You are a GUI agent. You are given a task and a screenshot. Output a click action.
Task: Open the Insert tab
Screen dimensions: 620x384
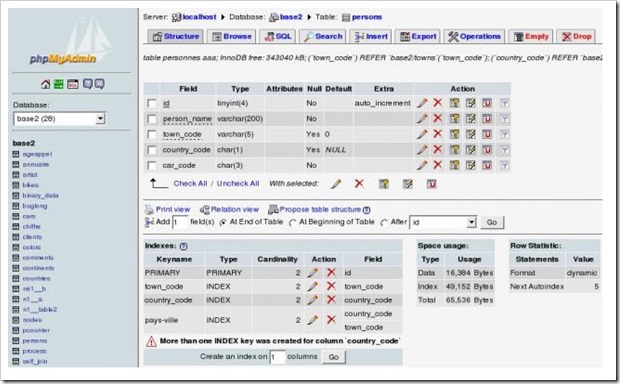[371, 36]
